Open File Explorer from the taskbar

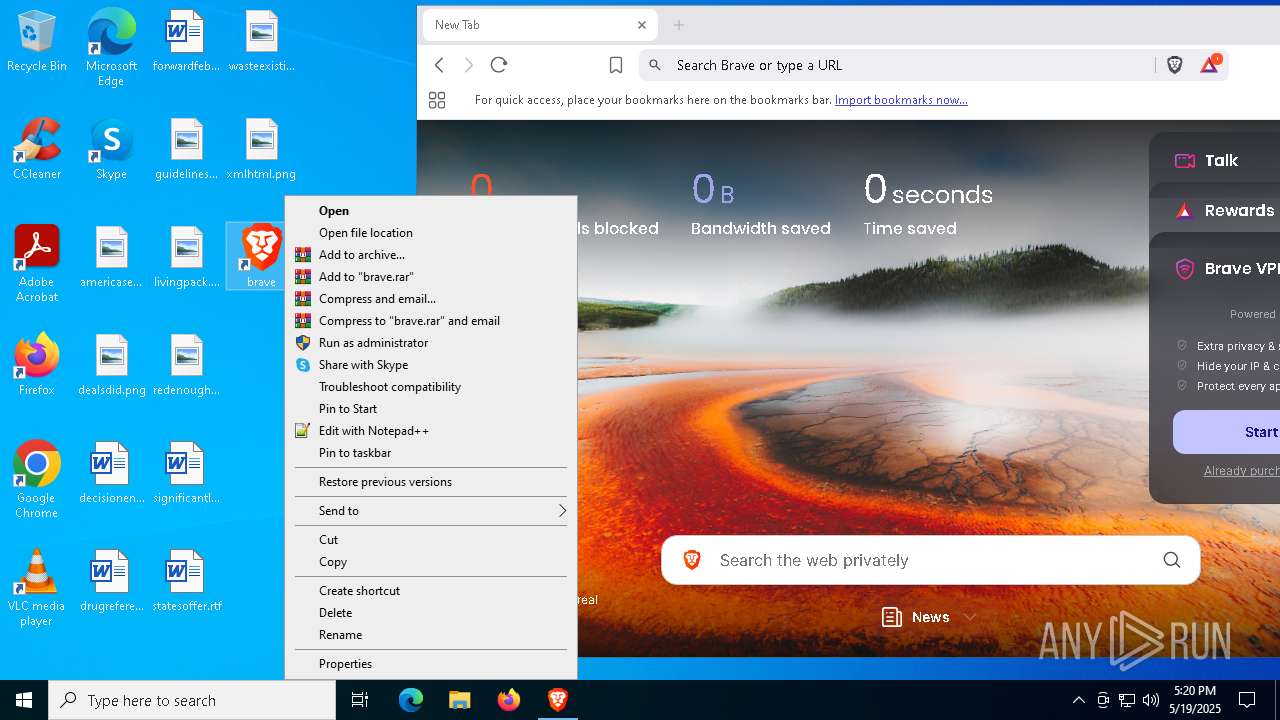pos(460,700)
